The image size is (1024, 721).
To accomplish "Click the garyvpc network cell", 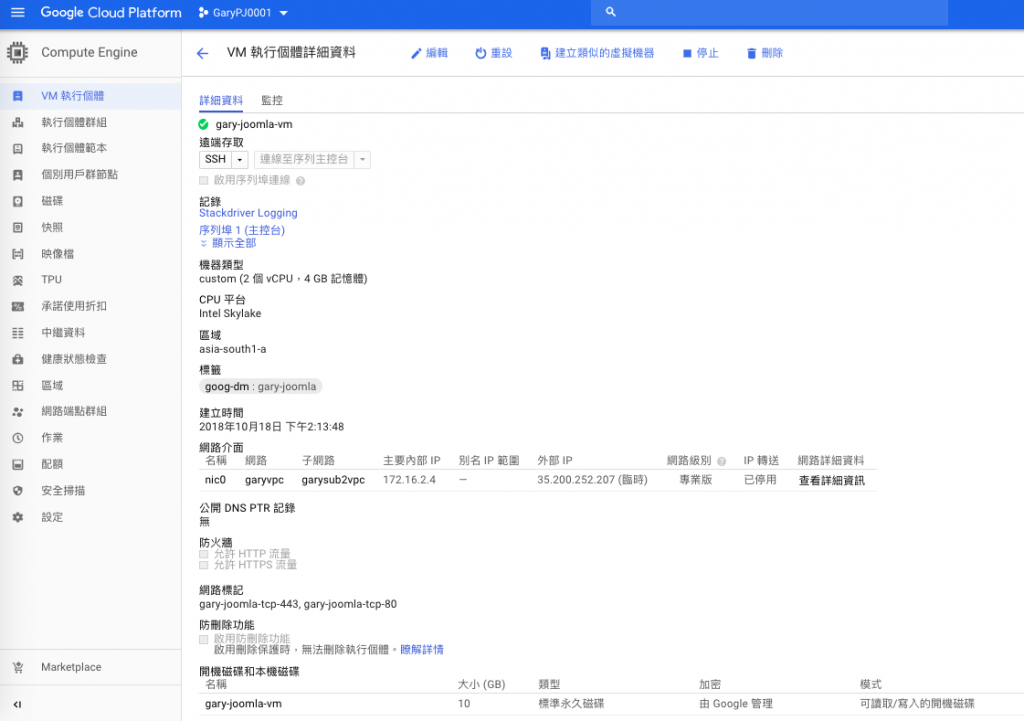I will (264, 480).
